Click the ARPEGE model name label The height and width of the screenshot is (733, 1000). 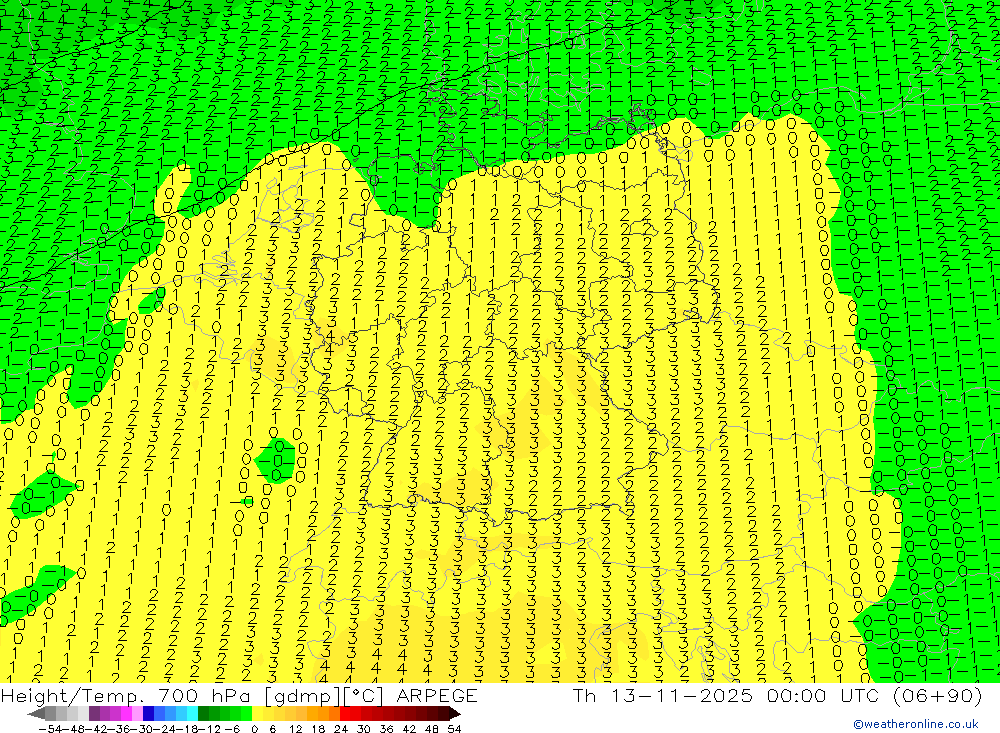point(436,695)
